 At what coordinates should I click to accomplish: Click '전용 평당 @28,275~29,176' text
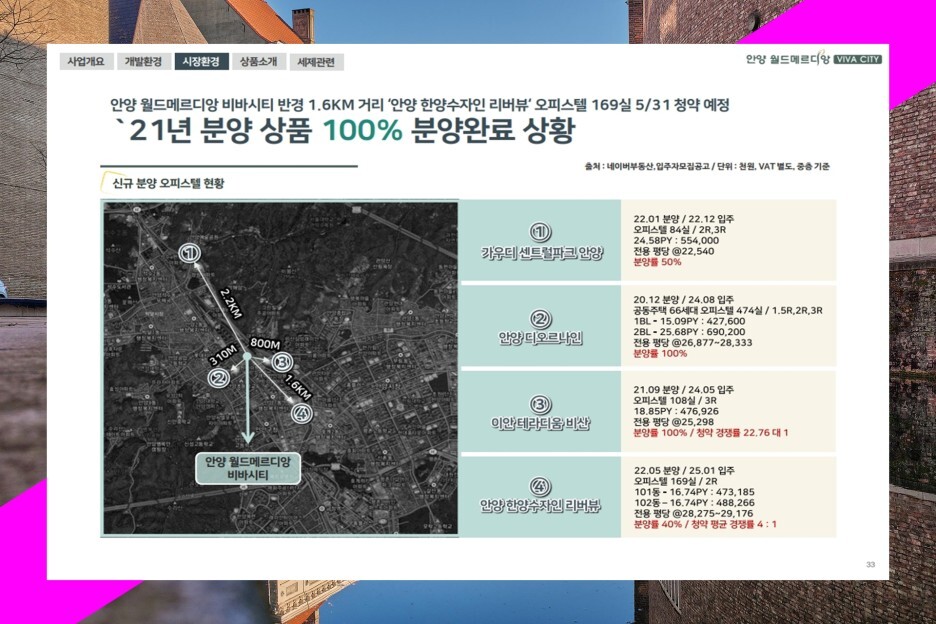click(x=694, y=514)
